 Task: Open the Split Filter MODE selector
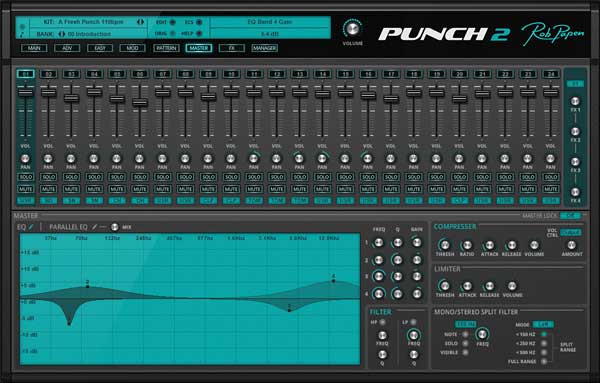tap(543, 324)
